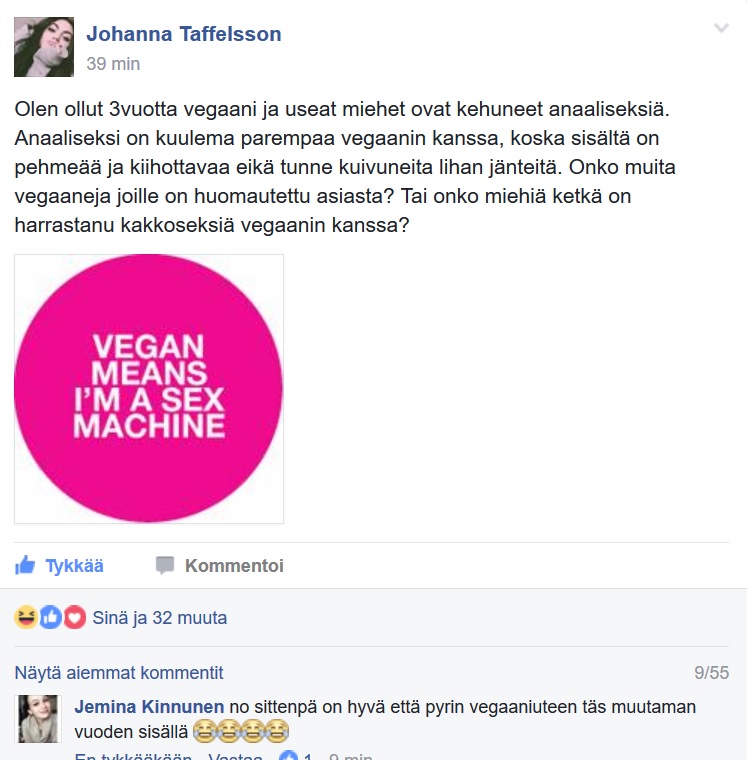Click the red heart Love reaction icon

[75, 618]
